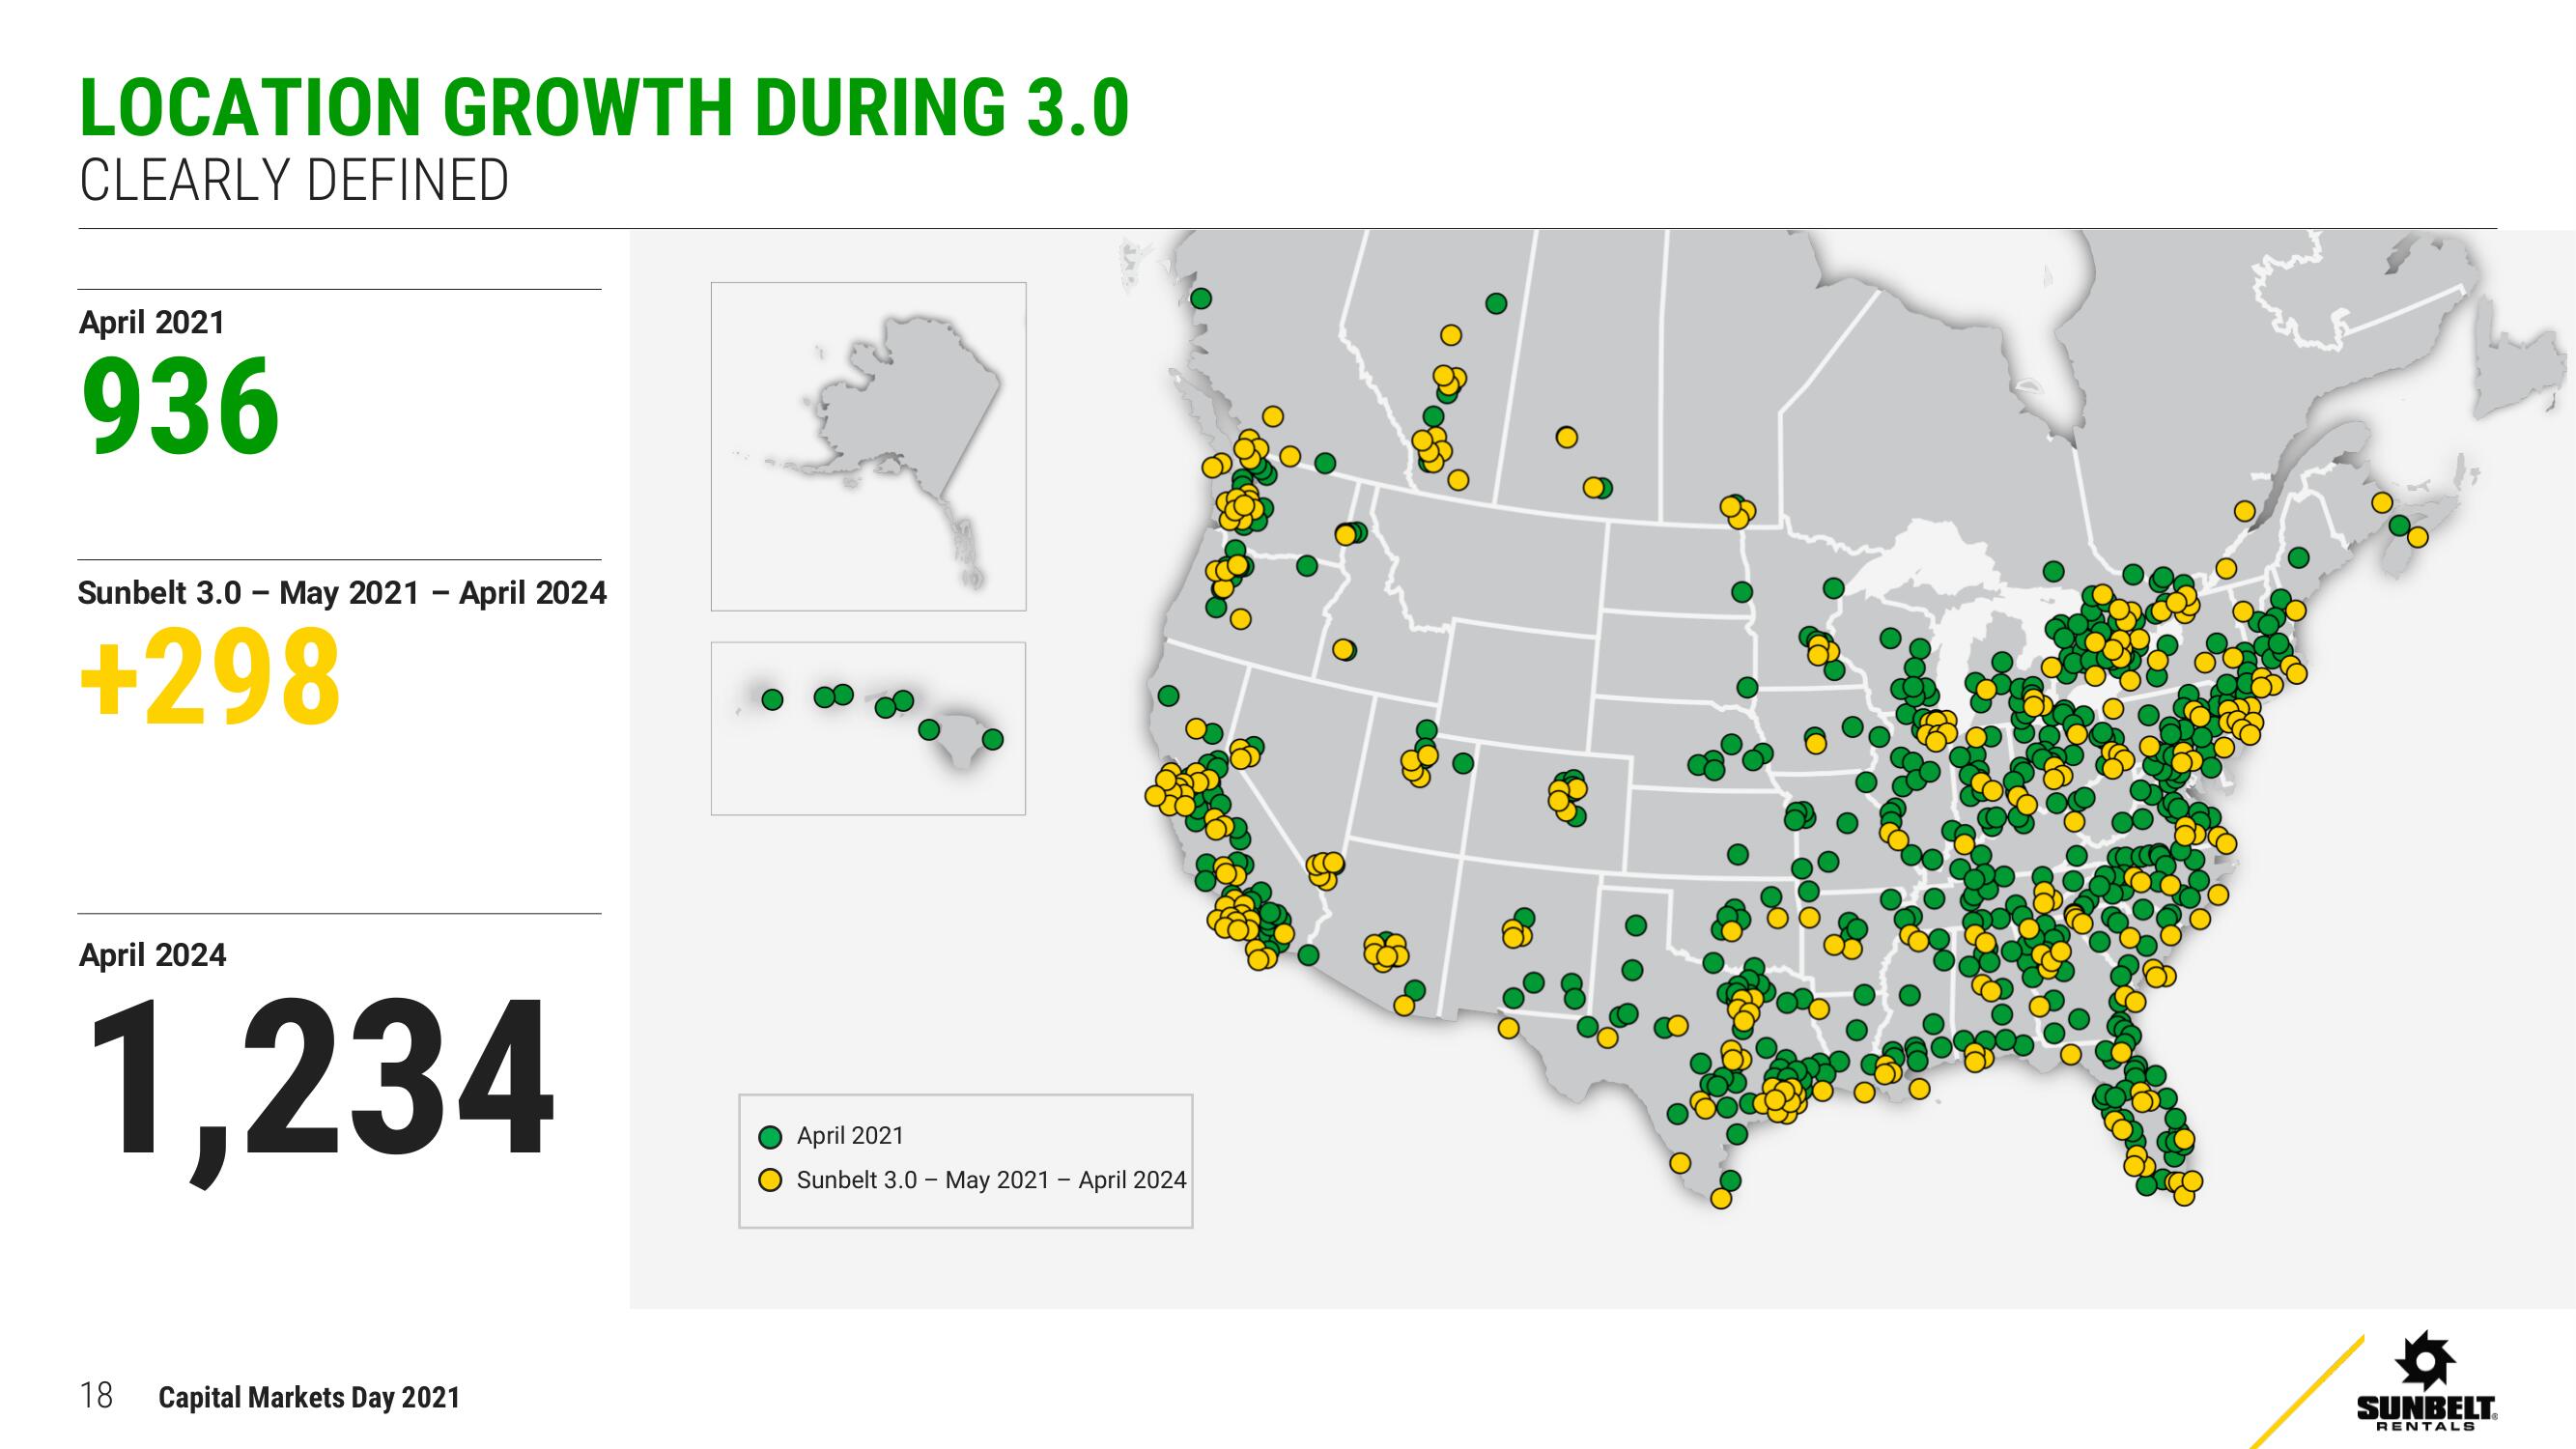Click the rightmost green dot in Hawaii inset
This screenshot has height=1449, width=2576.
pyautogui.click(x=992, y=739)
